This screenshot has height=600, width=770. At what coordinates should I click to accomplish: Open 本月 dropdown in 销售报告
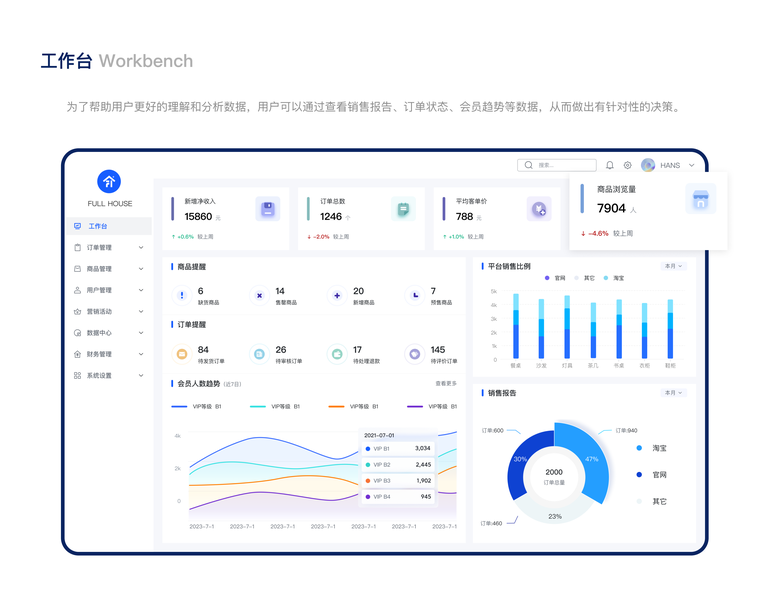pos(673,393)
